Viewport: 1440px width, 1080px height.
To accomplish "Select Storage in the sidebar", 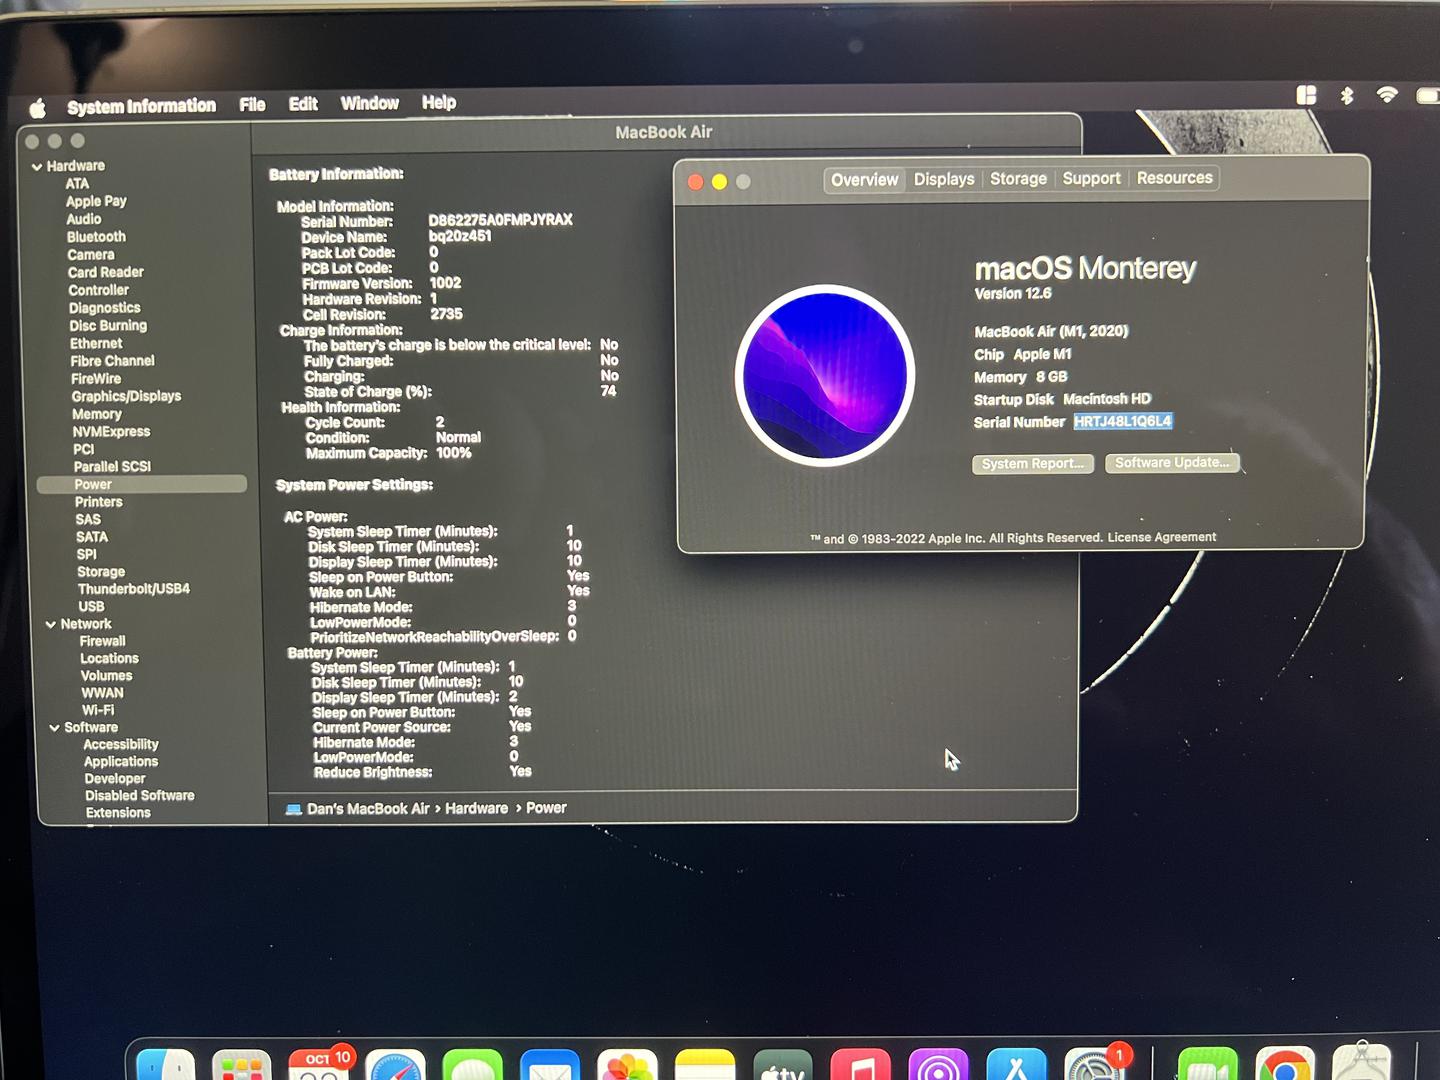I will [x=101, y=572].
